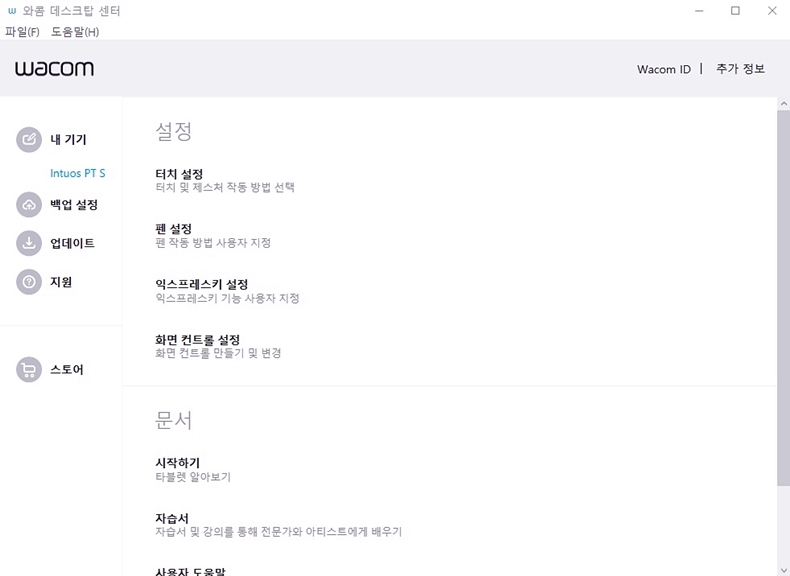The image size is (790, 576).
Task: Click the 스토어 shopping cart icon
Action: click(29, 369)
